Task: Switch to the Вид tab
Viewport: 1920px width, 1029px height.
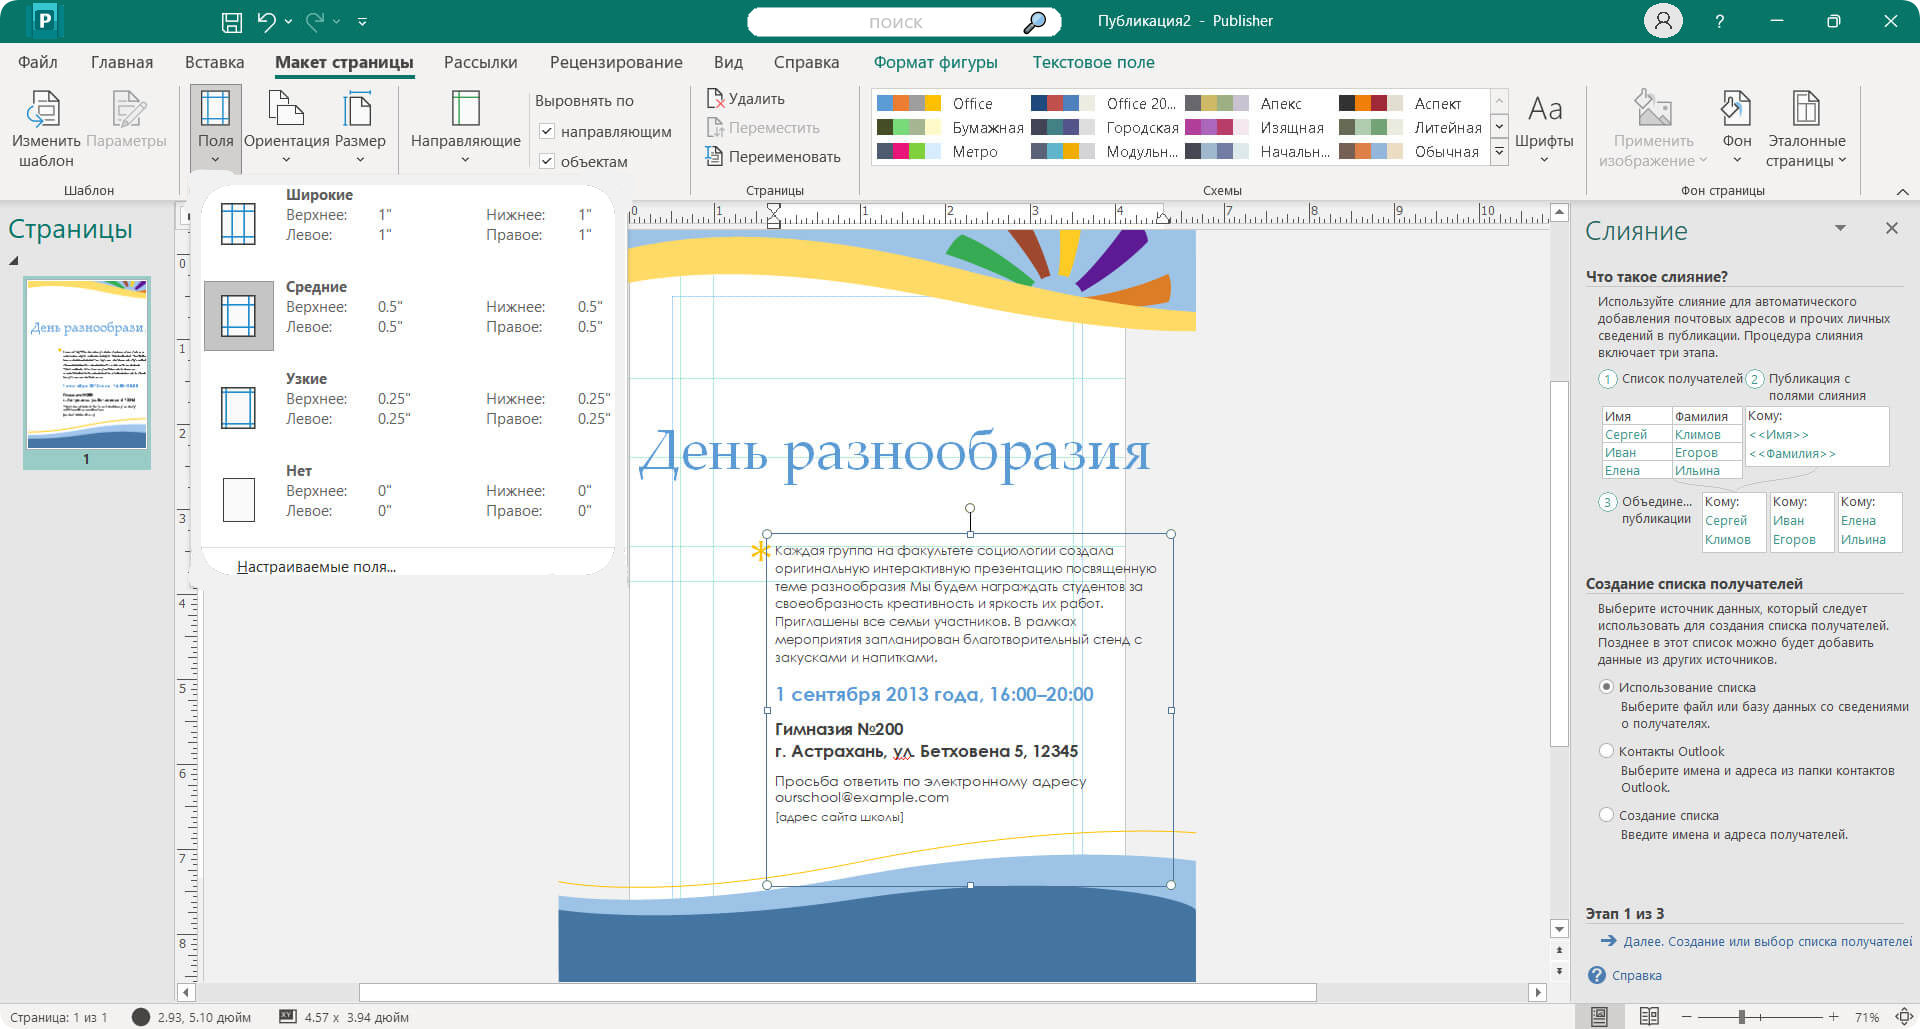Action: pyautogui.click(x=728, y=62)
